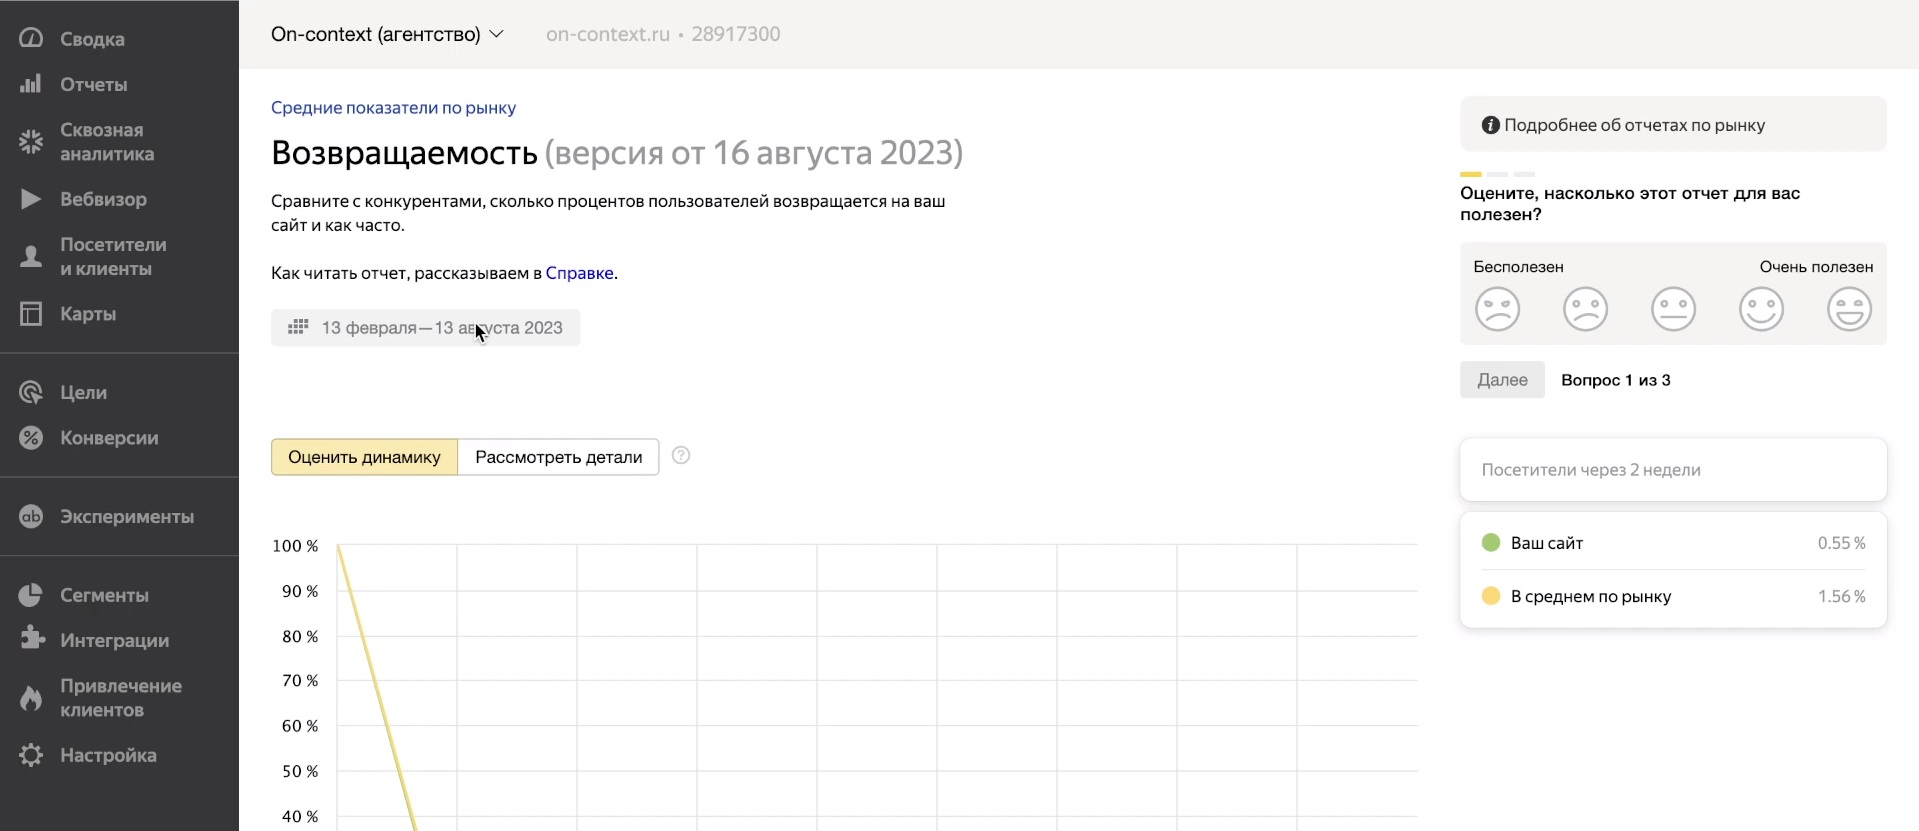The image size is (1919, 831).
Task: Click the question mark help icon
Action: coord(681,456)
